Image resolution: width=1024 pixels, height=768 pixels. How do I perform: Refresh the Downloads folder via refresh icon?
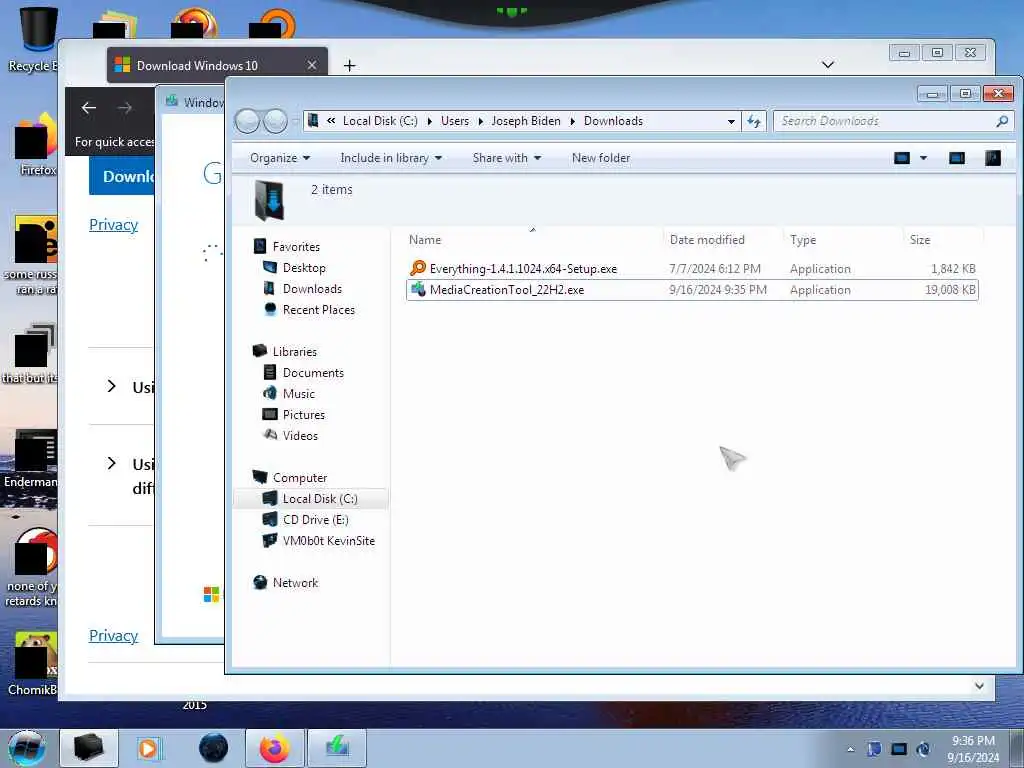[x=754, y=121]
